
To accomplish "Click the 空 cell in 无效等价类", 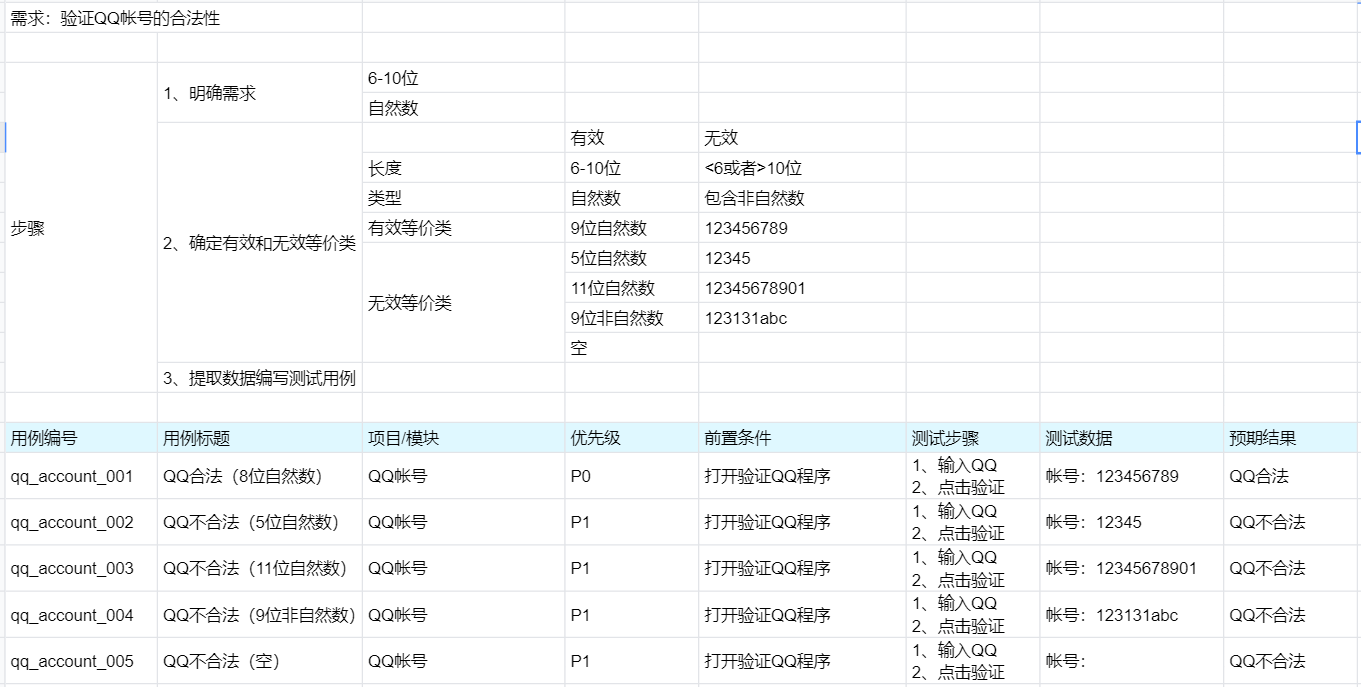I will click(x=578, y=348).
